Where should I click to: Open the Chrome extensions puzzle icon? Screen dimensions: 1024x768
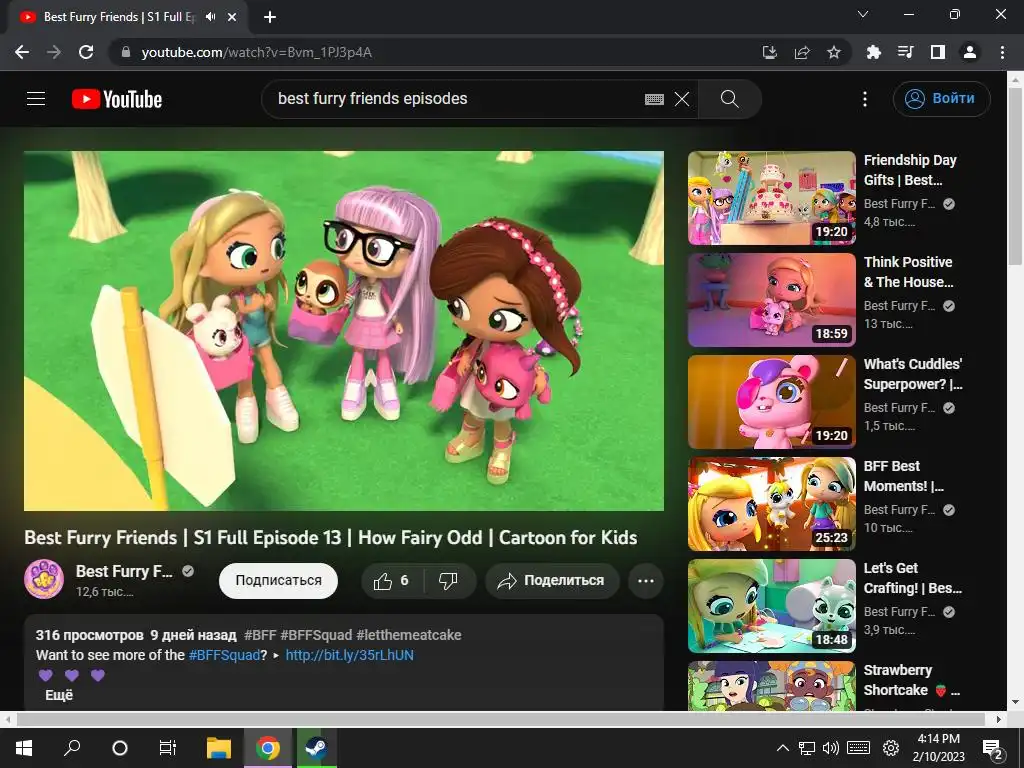[x=874, y=52]
